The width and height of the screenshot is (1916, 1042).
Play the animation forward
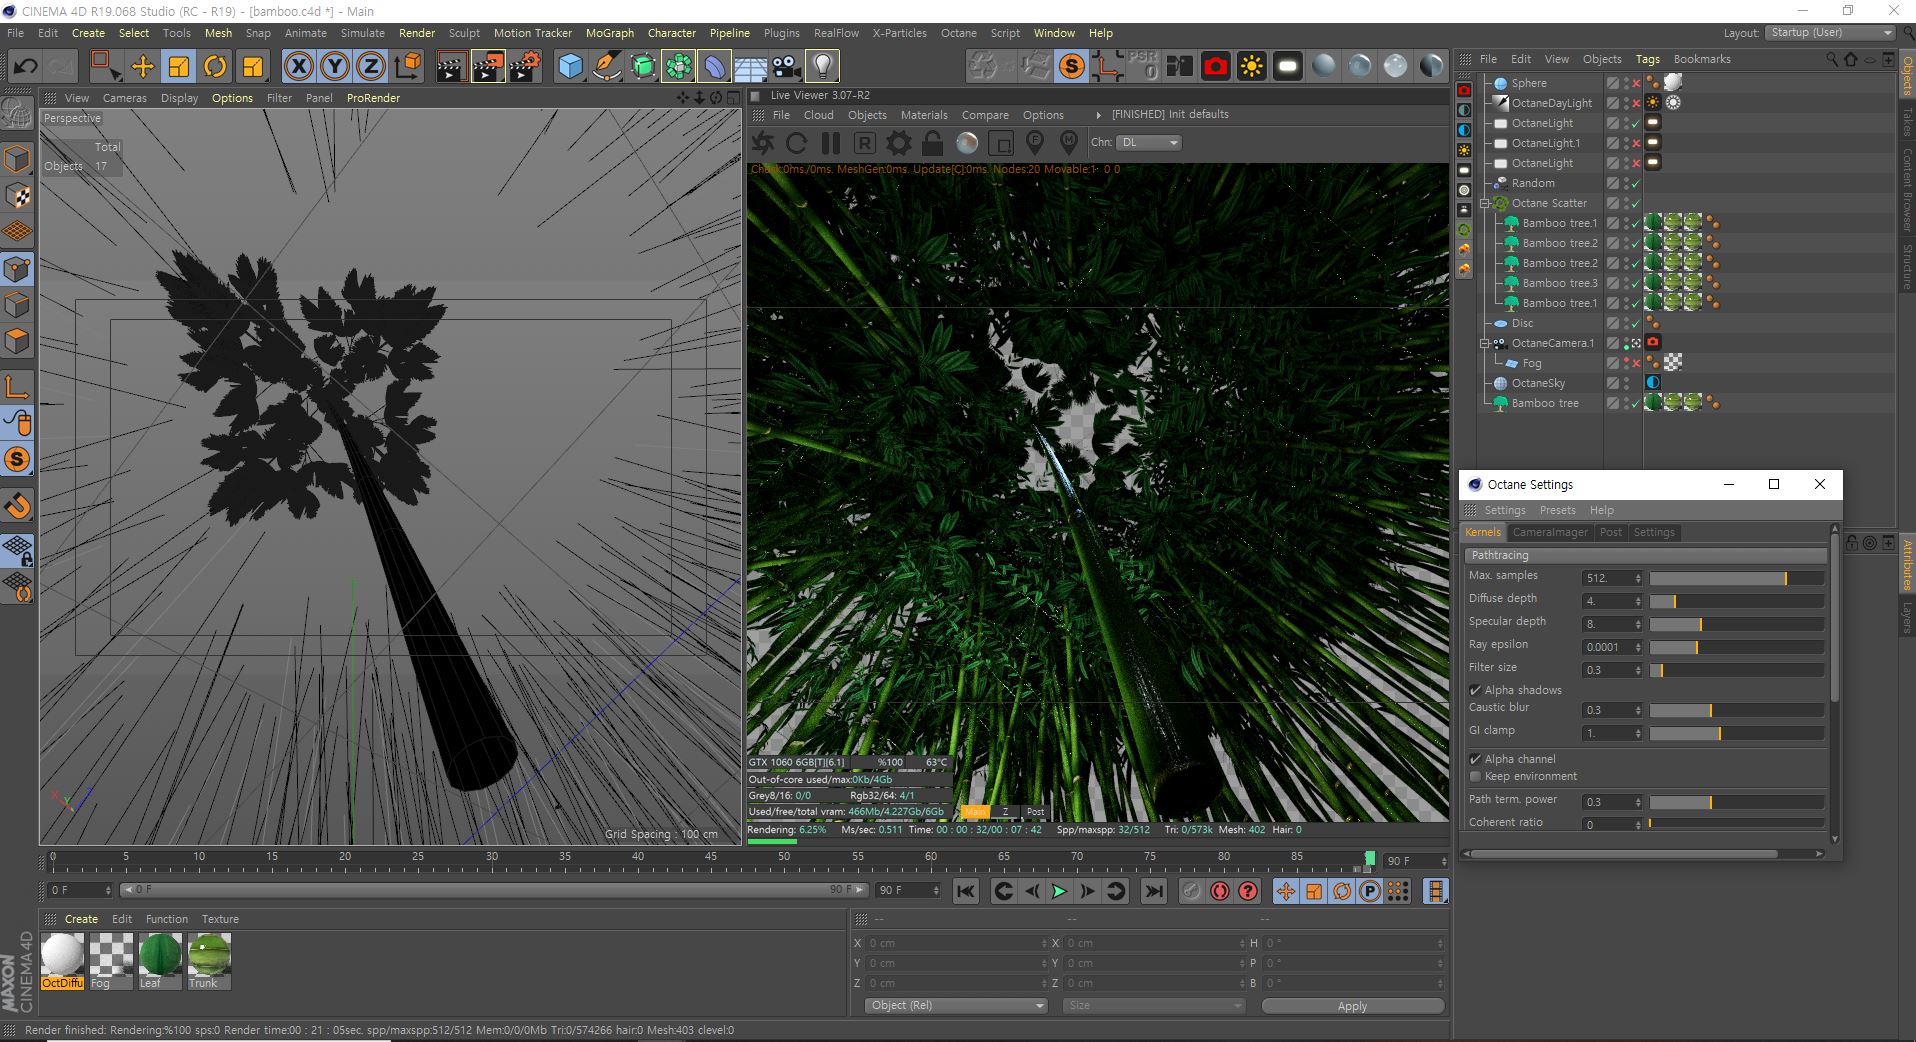(1060, 891)
